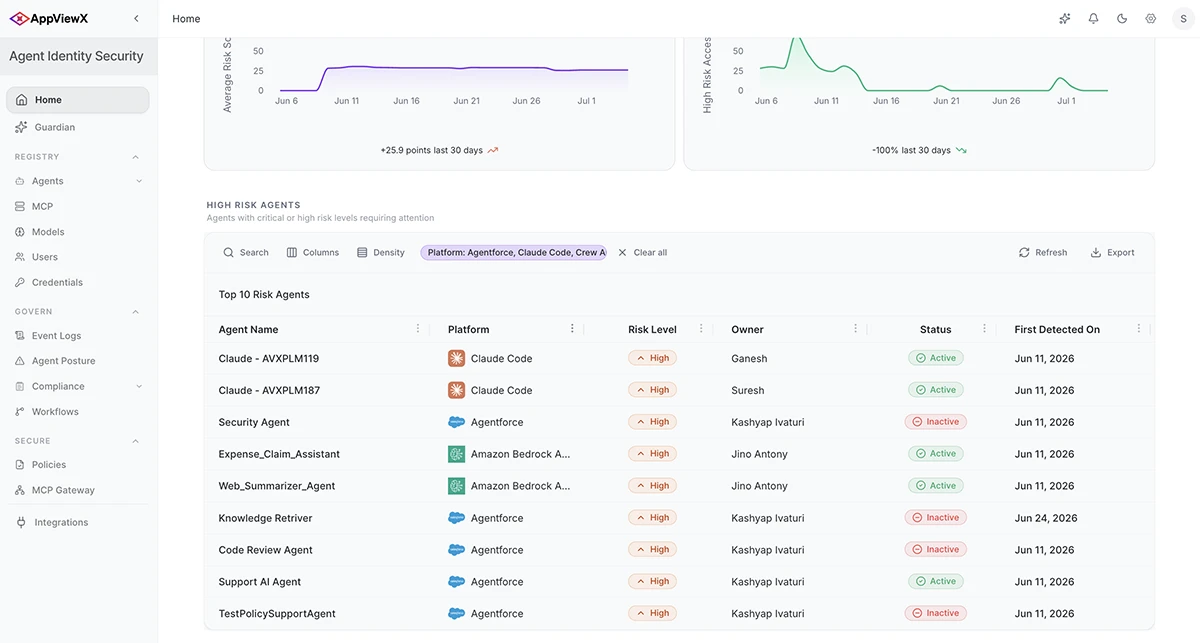Sort by Agent Name header
The image size is (1200, 643).
pos(248,330)
